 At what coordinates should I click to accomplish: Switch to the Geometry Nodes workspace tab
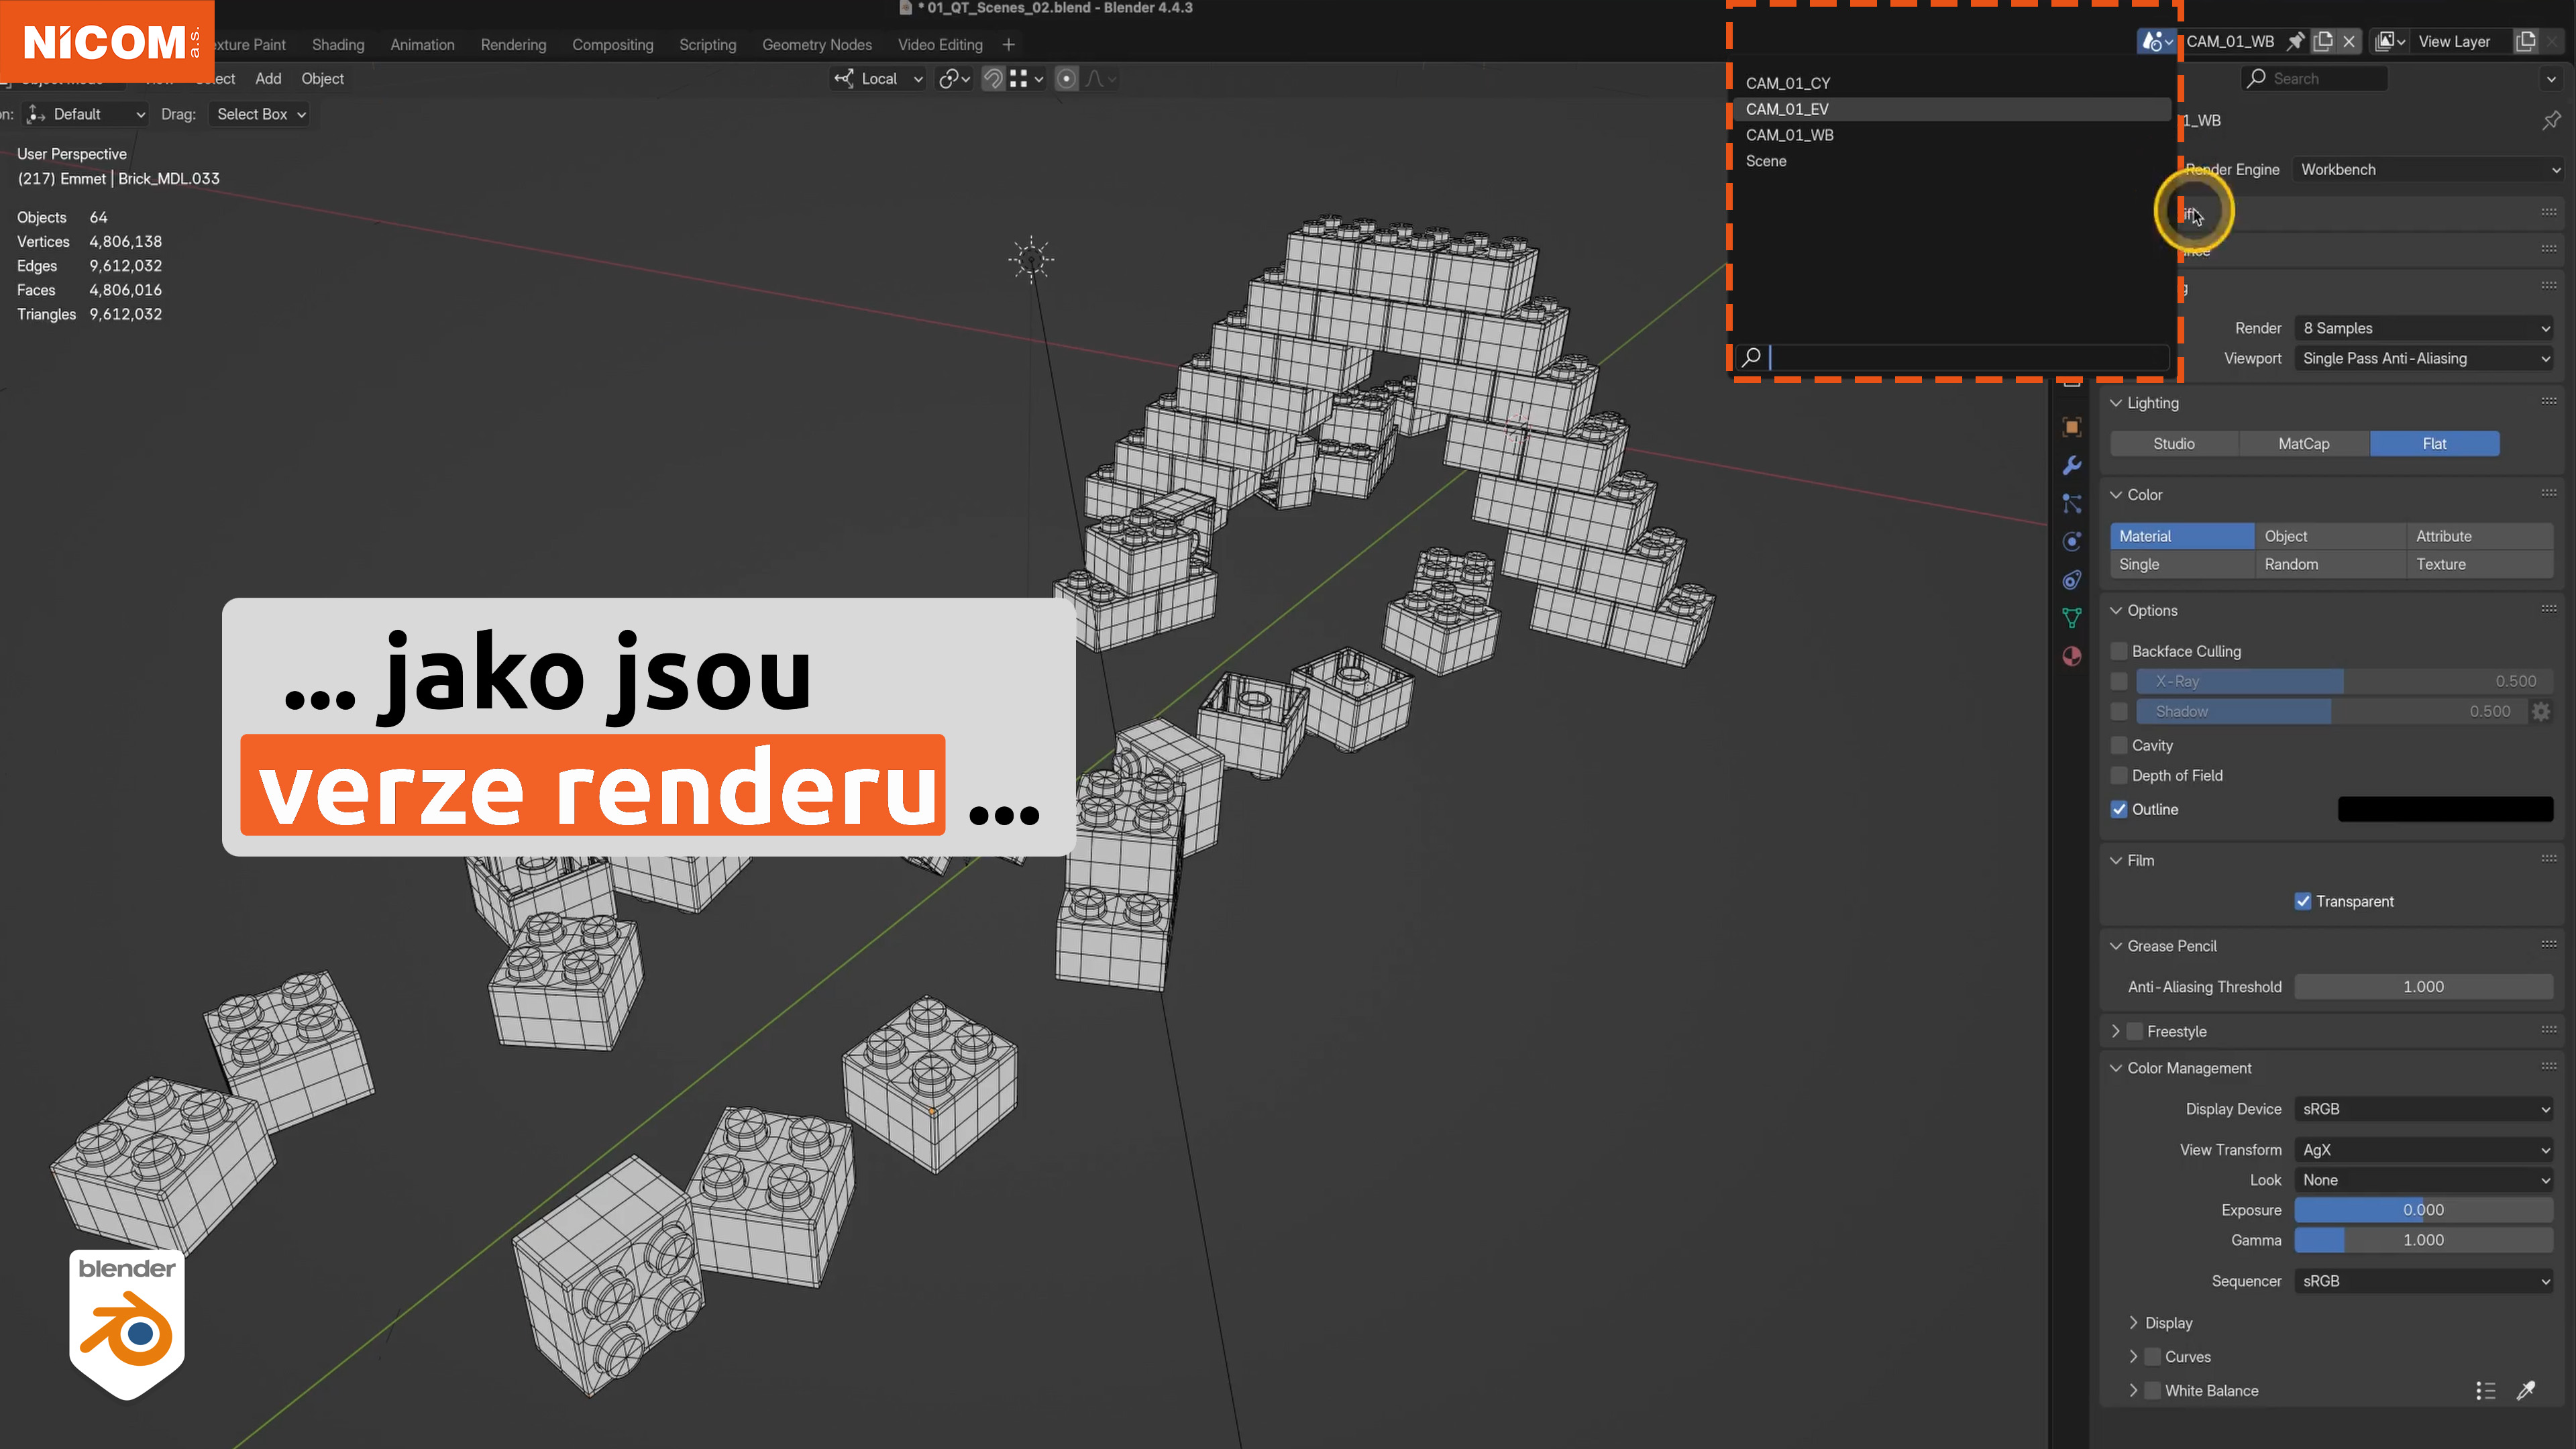[816, 44]
